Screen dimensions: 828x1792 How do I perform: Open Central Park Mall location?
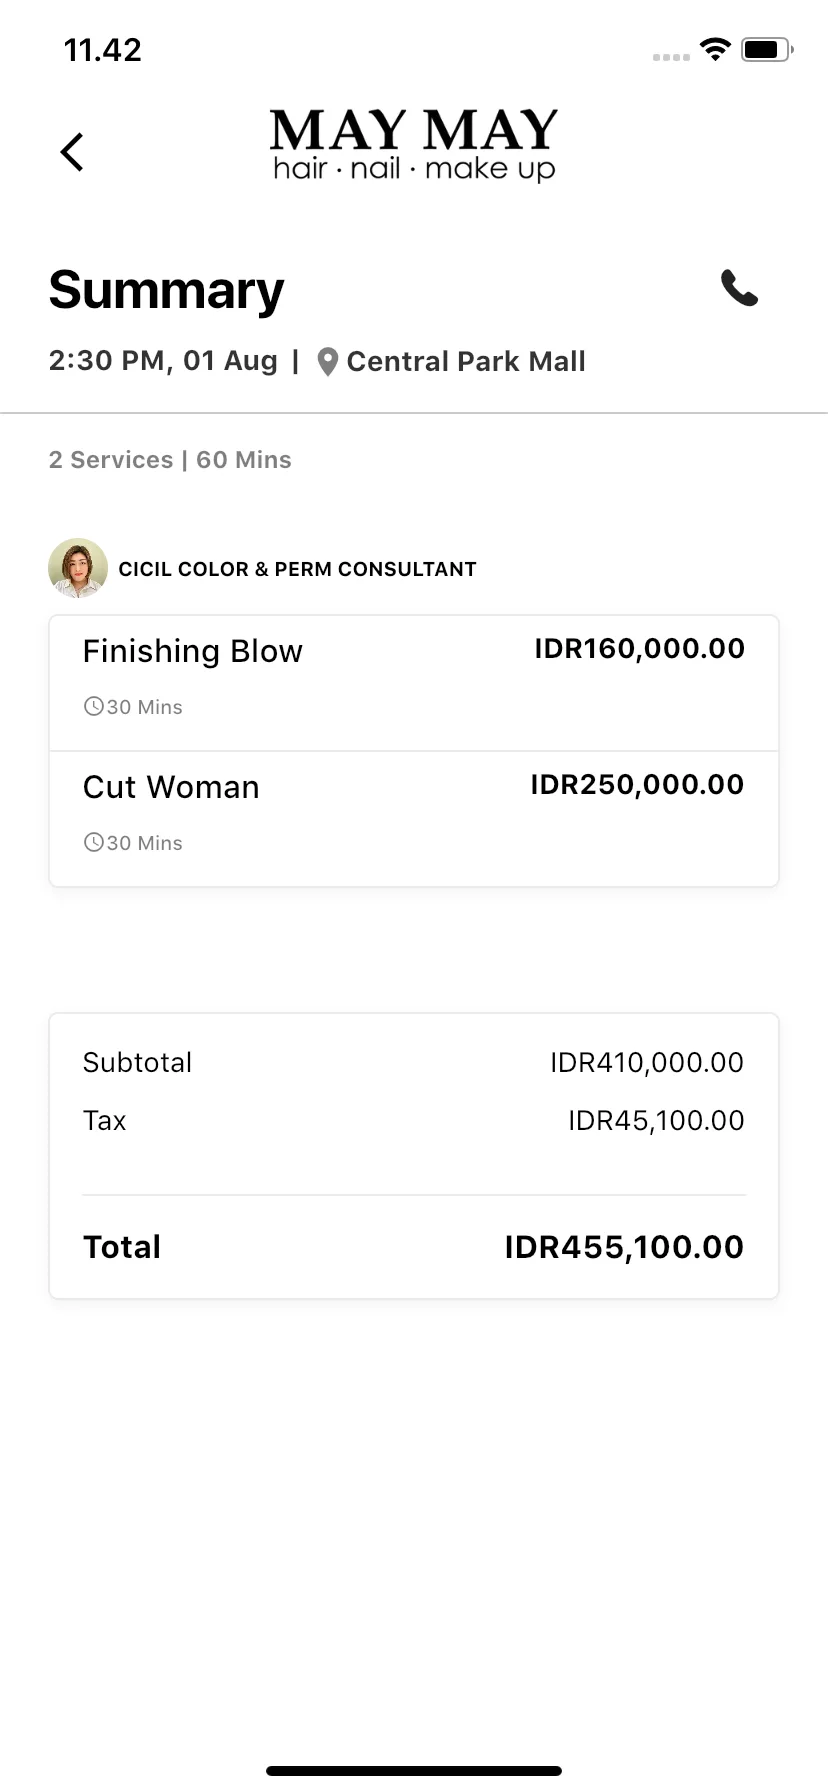point(466,362)
